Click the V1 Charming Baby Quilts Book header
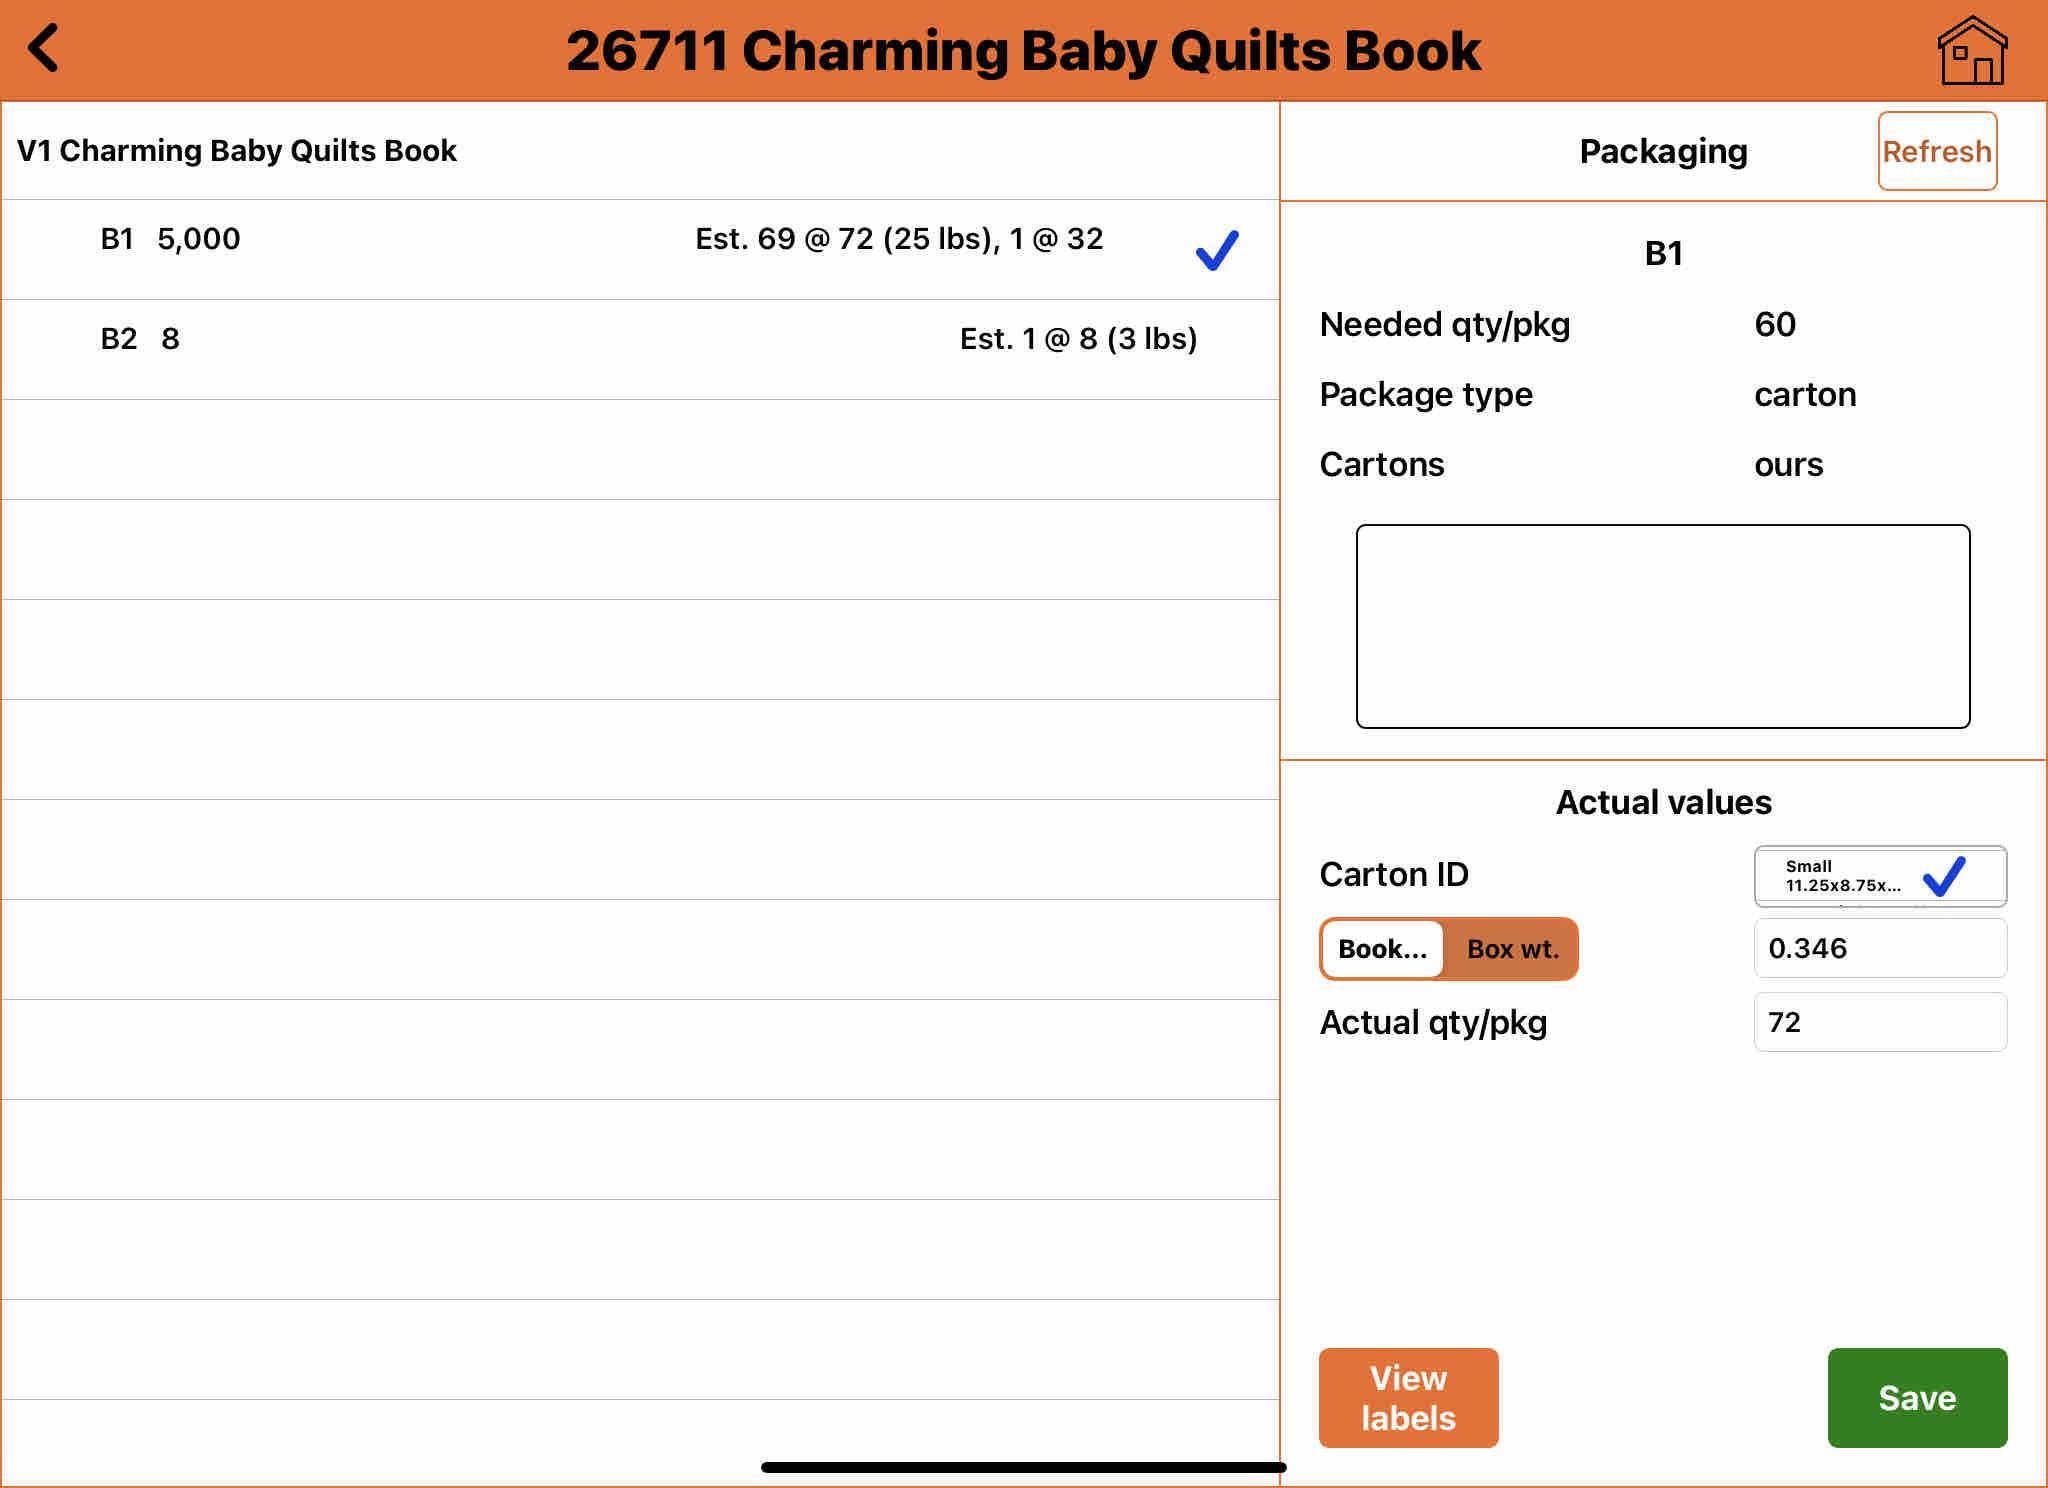Viewport: 2048px width, 1488px height. pyautogui.click(x=237, y=151)
